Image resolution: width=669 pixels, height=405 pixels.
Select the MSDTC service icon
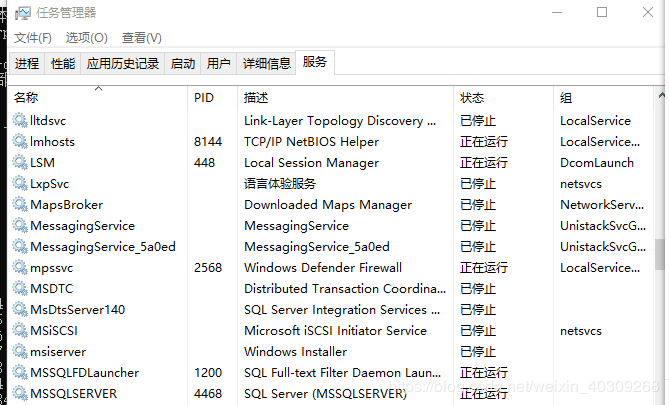point(20,288)
